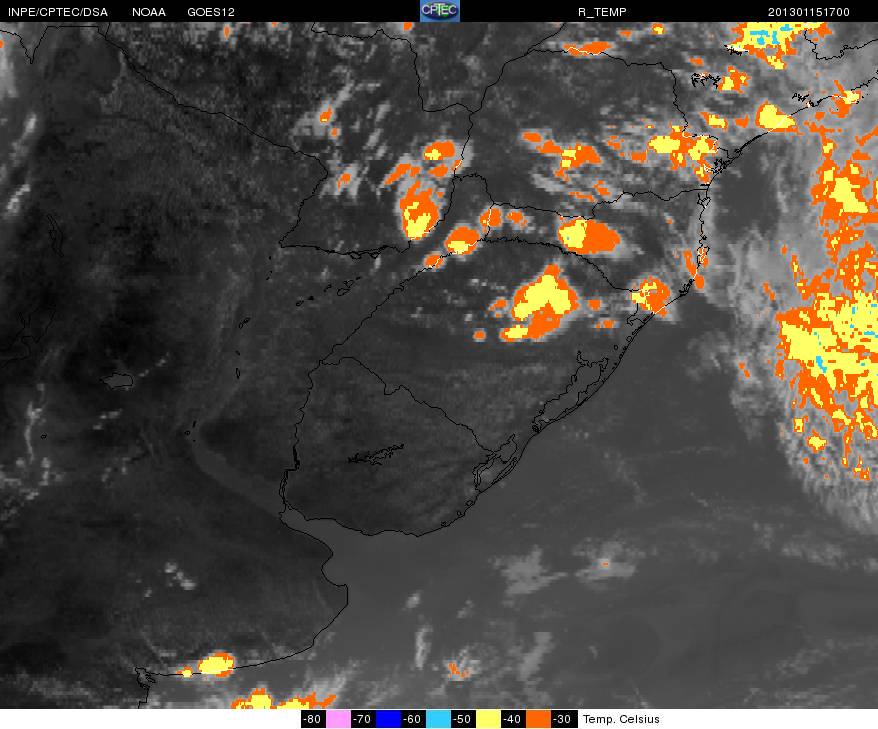The width and height of the screenshot is (878, 729).
Task: Click the -50 legend value
Action: [463, 719]
